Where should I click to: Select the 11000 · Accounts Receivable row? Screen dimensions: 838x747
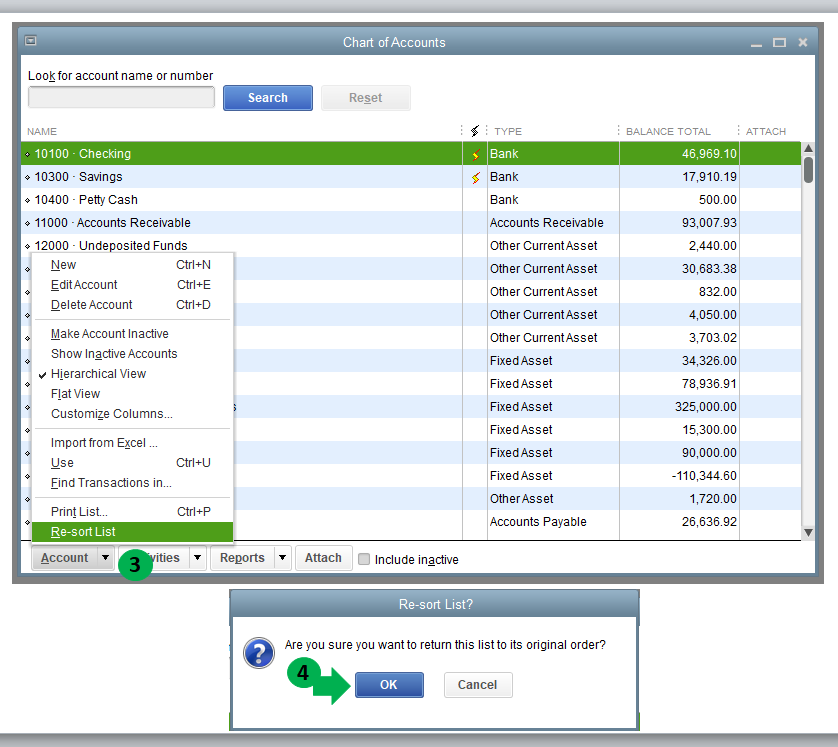(x=410, y=223)
